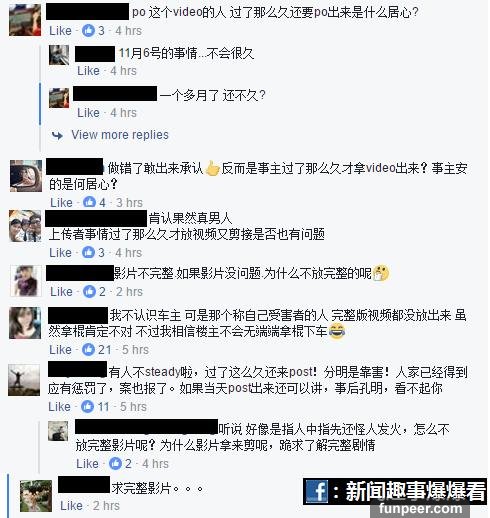Click Like under 肯认果然真男人 comment
The image size is (490, 518).
click(60, 252)
